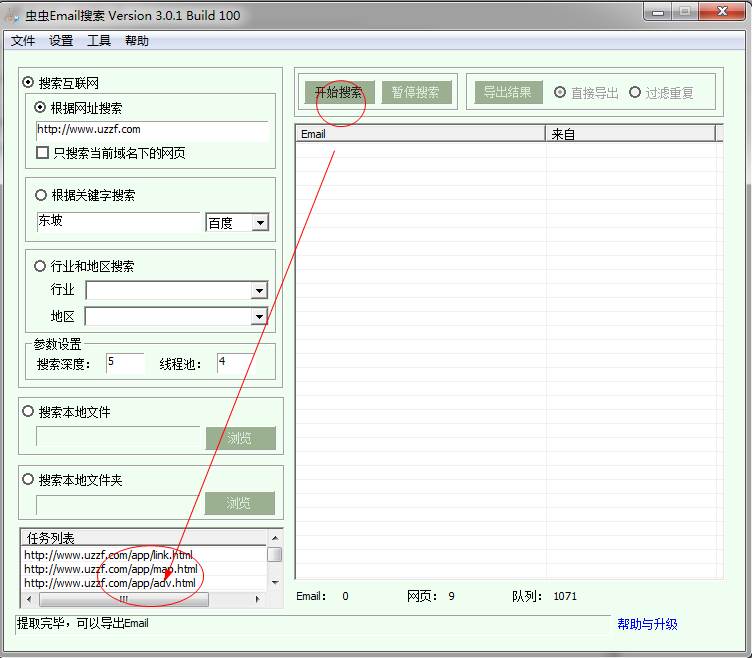The width and height of the screenshot is (752, 658).
Task: Click the 来自 column header
Action: pos(631,134)
